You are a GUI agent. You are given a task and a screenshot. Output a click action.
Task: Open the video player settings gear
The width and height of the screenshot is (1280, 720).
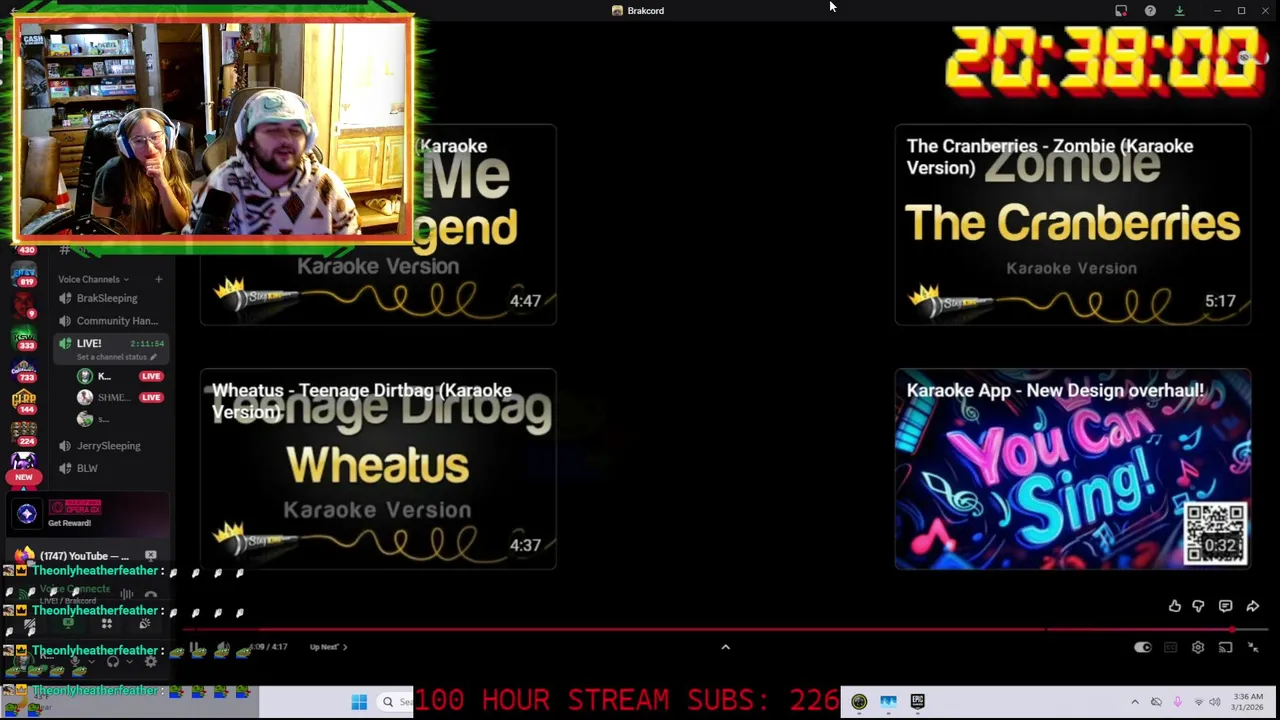(1198, 647)
